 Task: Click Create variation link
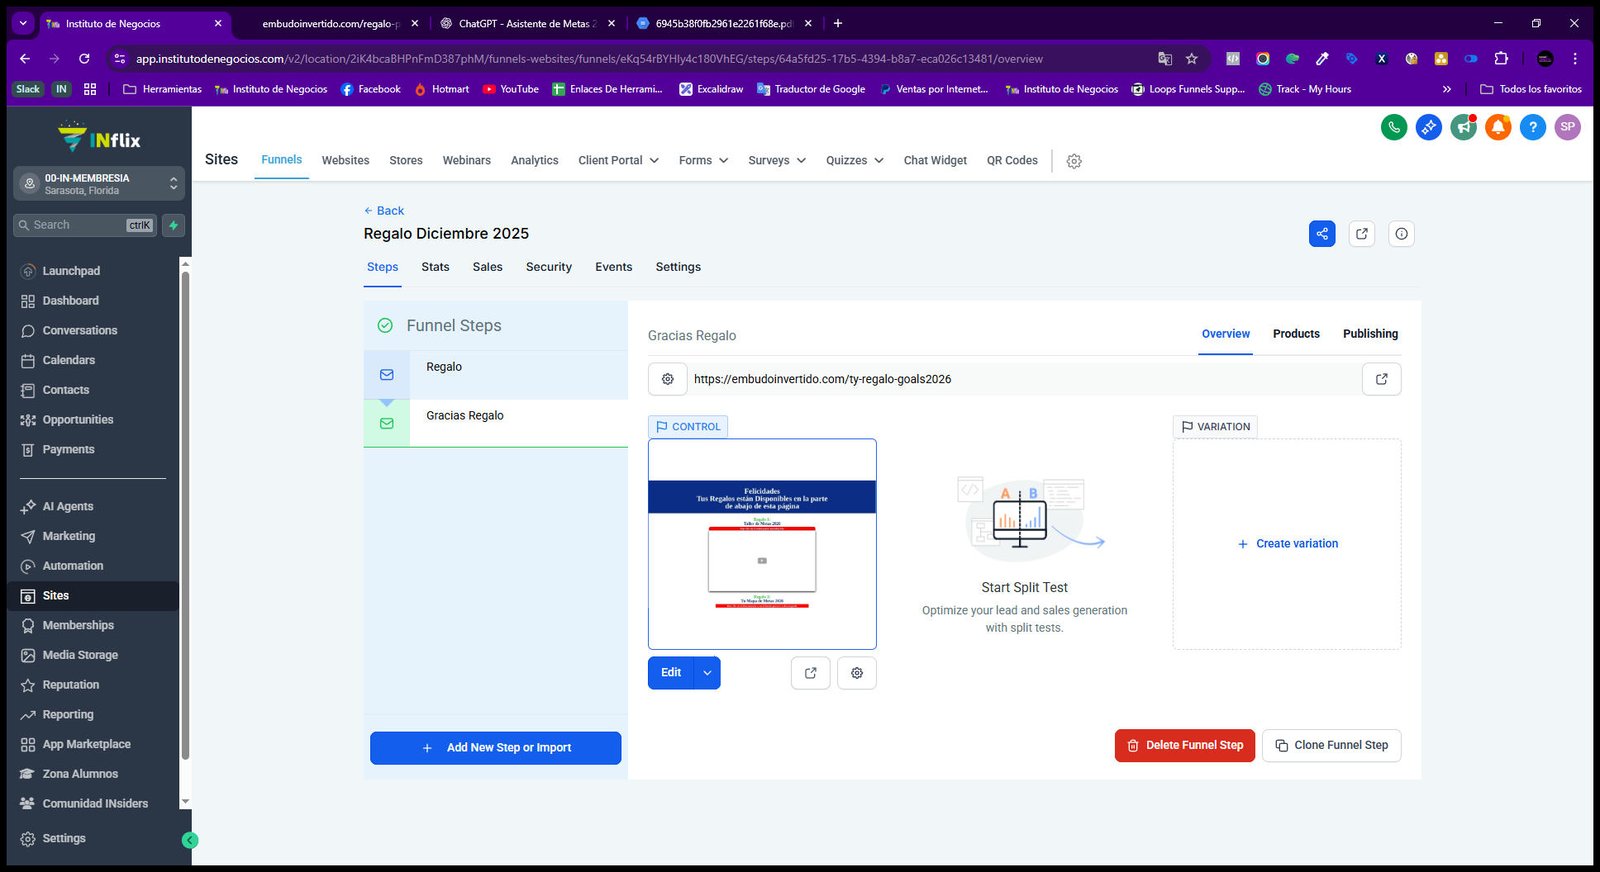1287,544
